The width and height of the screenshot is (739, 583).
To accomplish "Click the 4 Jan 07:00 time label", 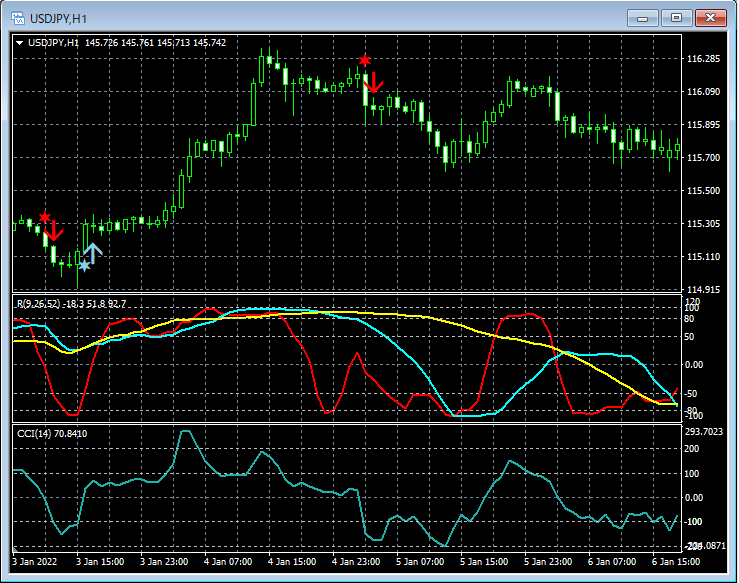I will coord(227,562).
